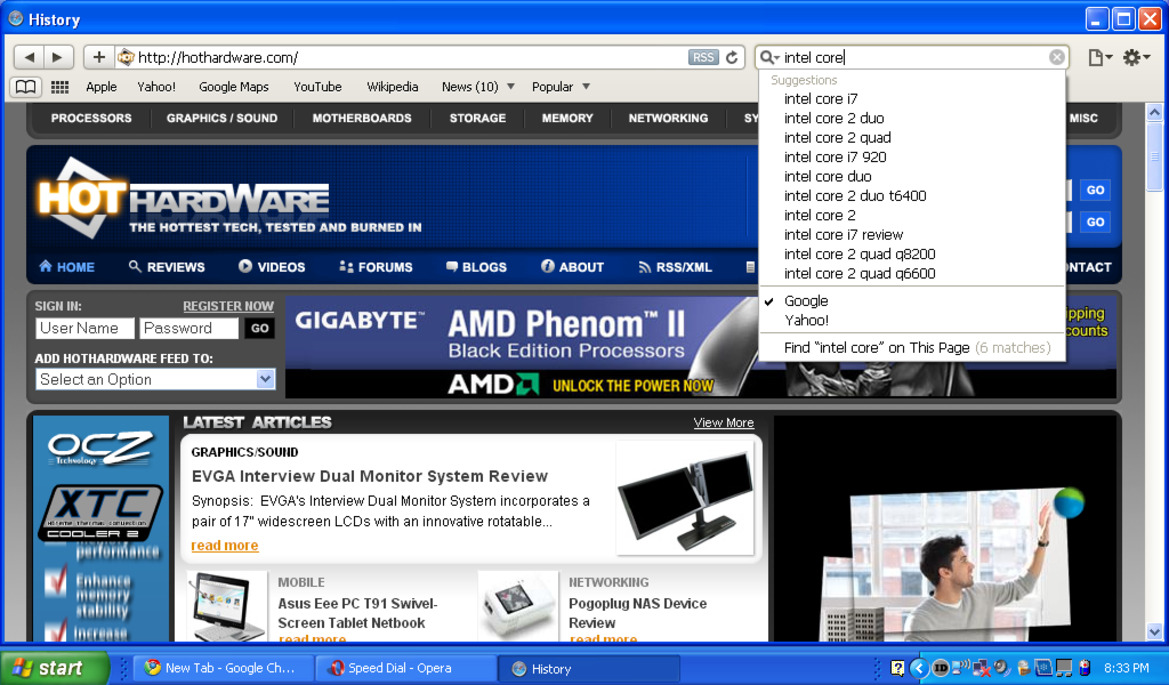The width and height of the screenshot is (1169, 685).
Task: Open the MEMORY category
Action: pos(567,118)
